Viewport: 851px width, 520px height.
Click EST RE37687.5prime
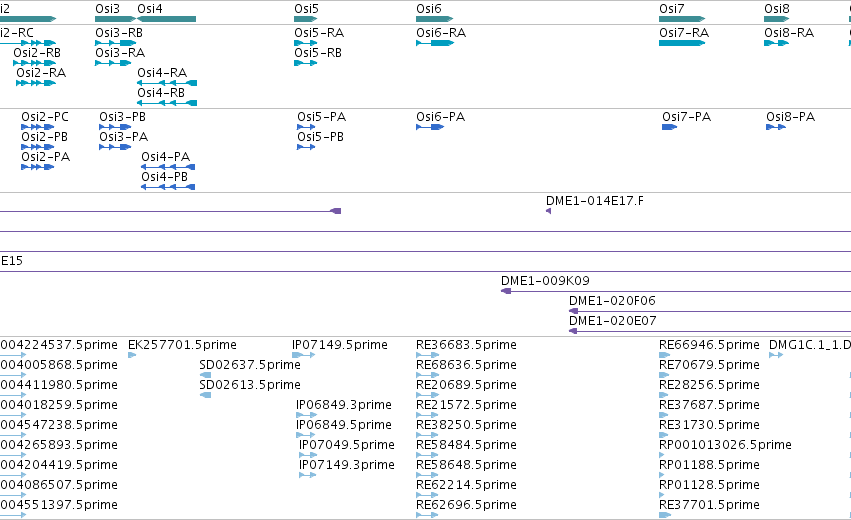[x=709, y=405]
